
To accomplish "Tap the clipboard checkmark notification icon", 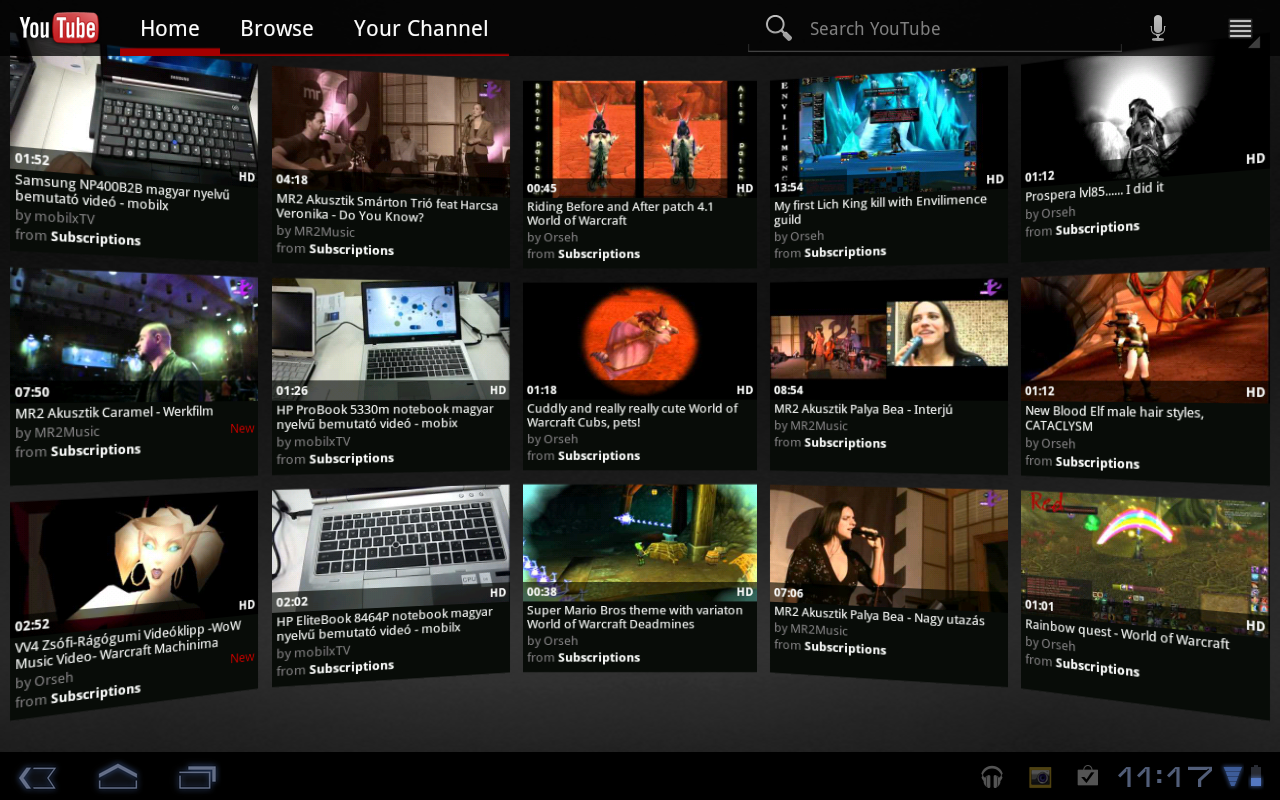I will (1087, 777).
